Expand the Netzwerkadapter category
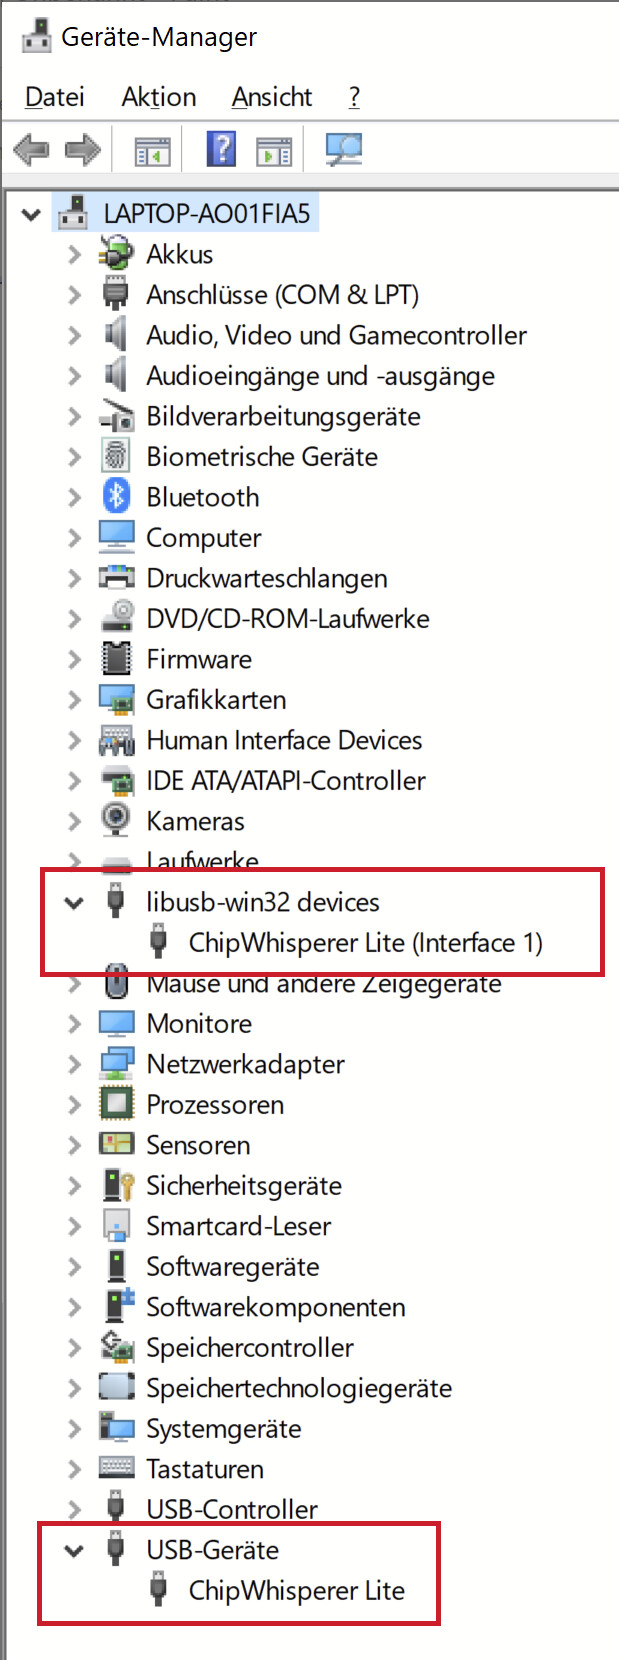Image resolution: width=619 pixels, height=1660 pixels. pos(74,1064)
